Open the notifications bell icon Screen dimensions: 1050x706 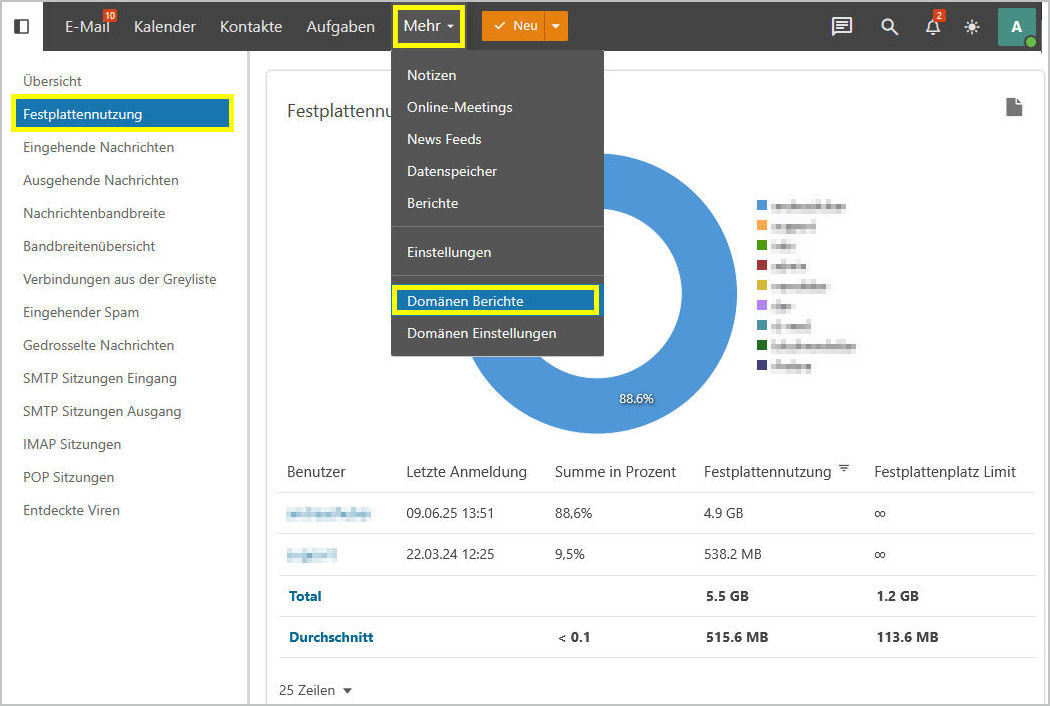(x=933, y=27)
